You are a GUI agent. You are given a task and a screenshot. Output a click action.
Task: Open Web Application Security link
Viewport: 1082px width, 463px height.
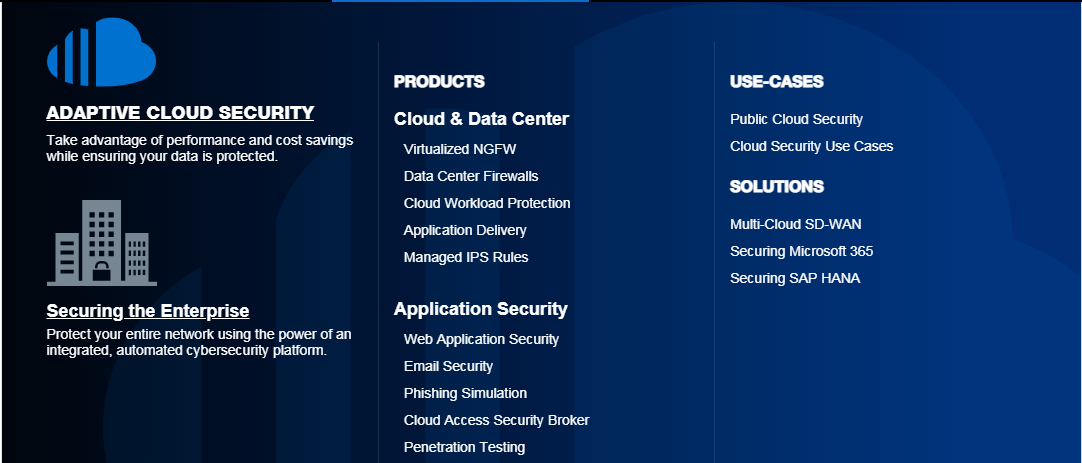coord(481,339)
